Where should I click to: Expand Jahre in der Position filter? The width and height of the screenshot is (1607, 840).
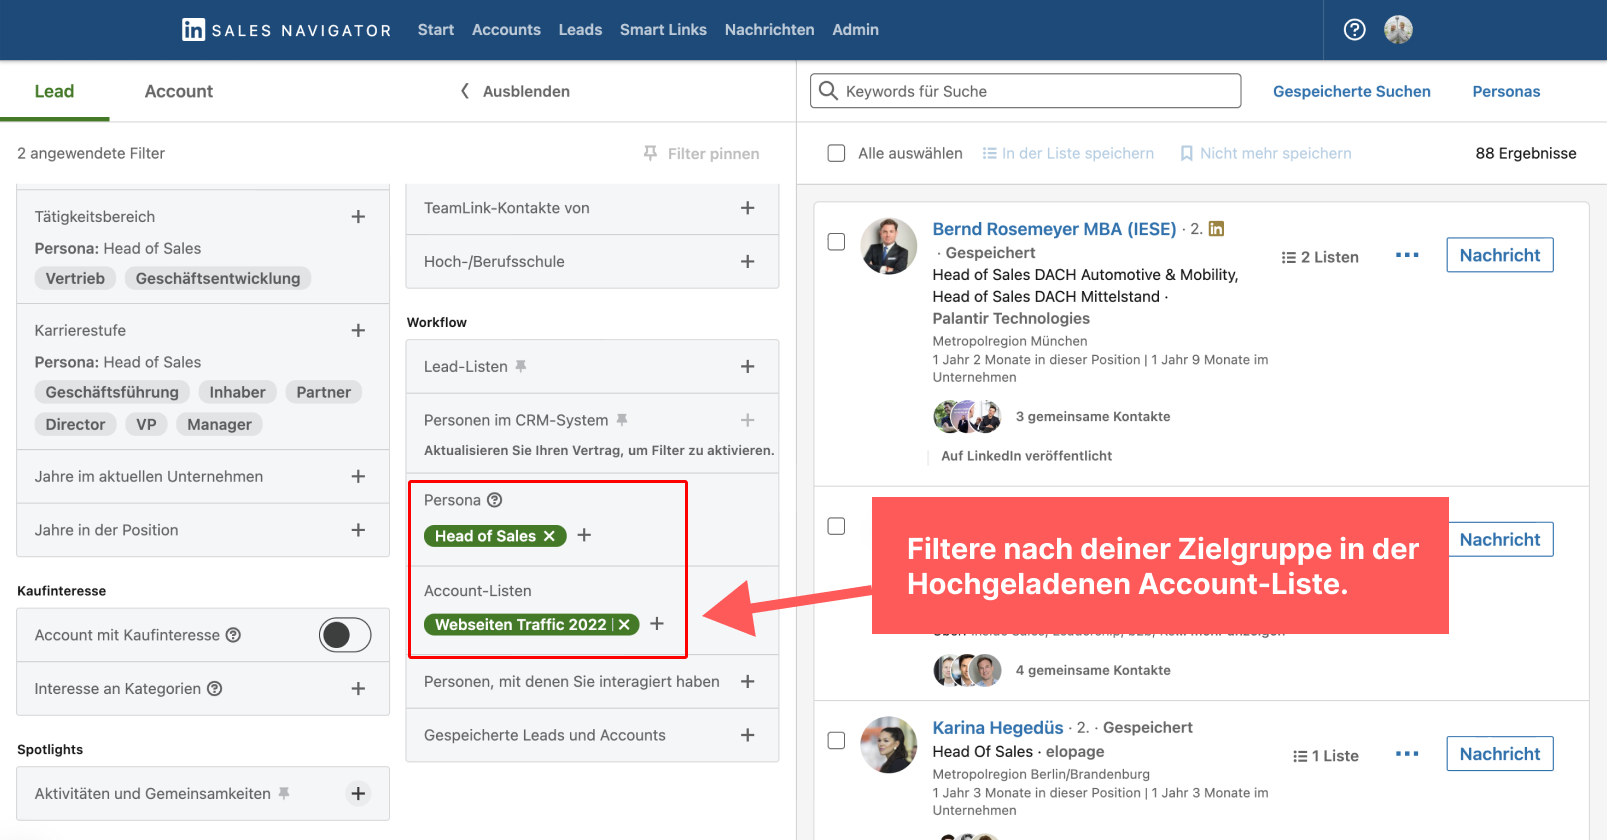(x=358, y=530)
